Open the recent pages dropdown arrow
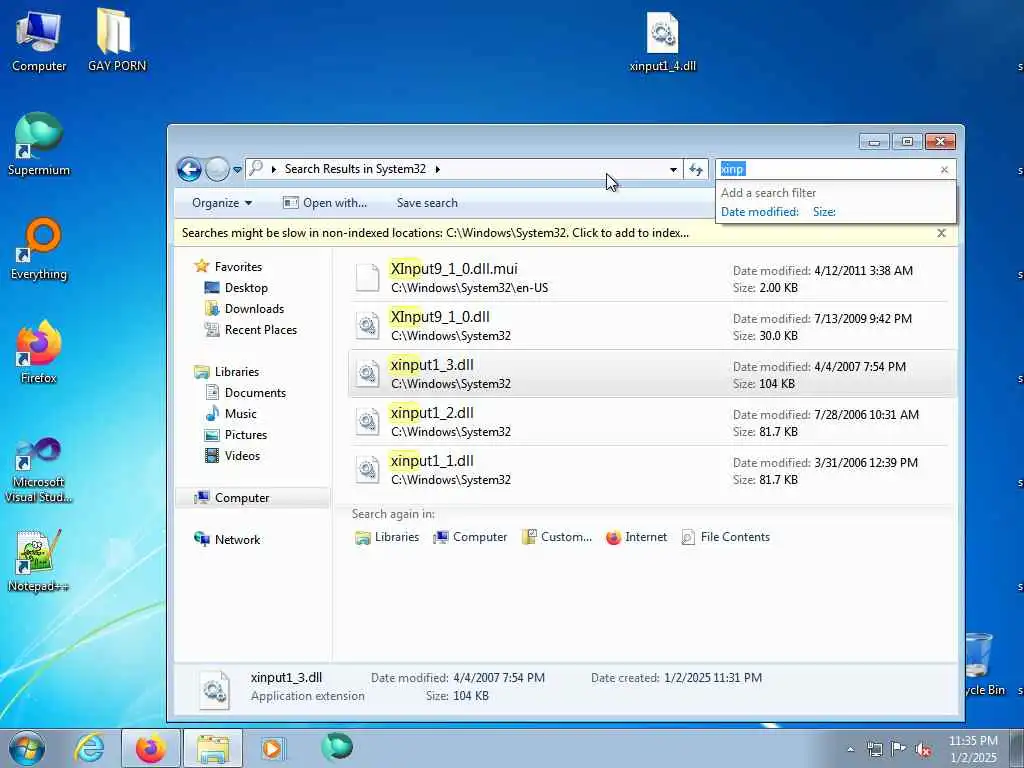Viewport: 1024px width, 768px height. 237,170
